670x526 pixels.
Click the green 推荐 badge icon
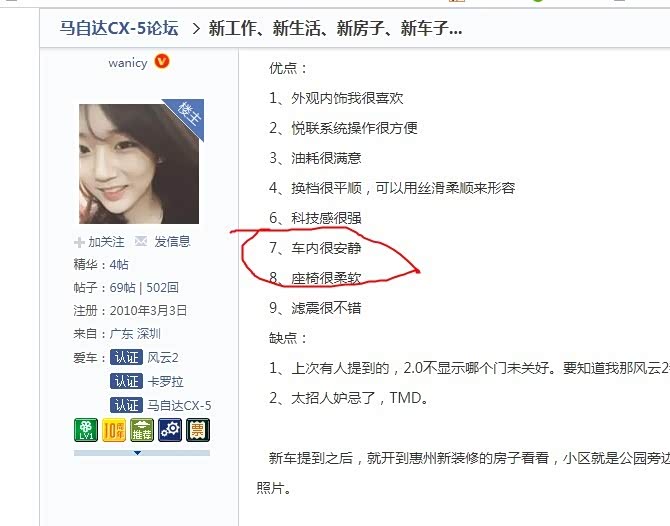(x=142, y=430)
